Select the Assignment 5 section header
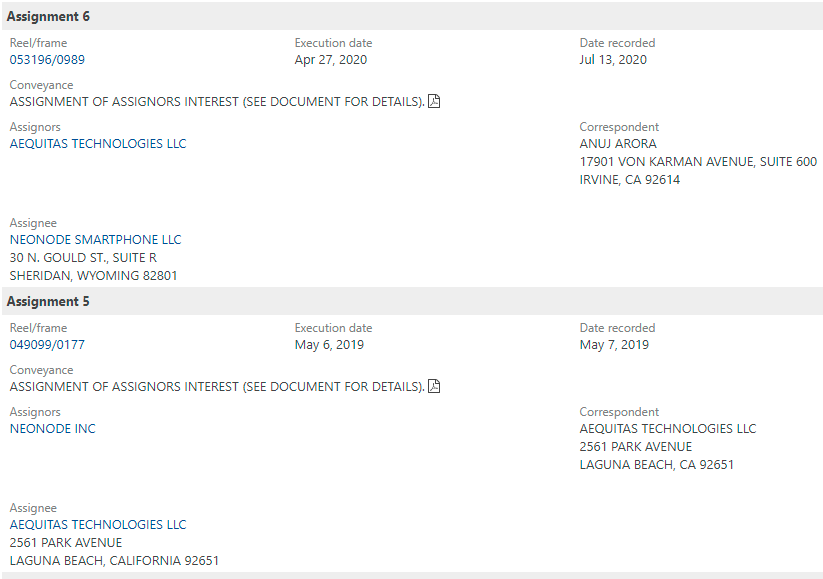The height and width of the screenshot is (579, 823). click(412, 301)
